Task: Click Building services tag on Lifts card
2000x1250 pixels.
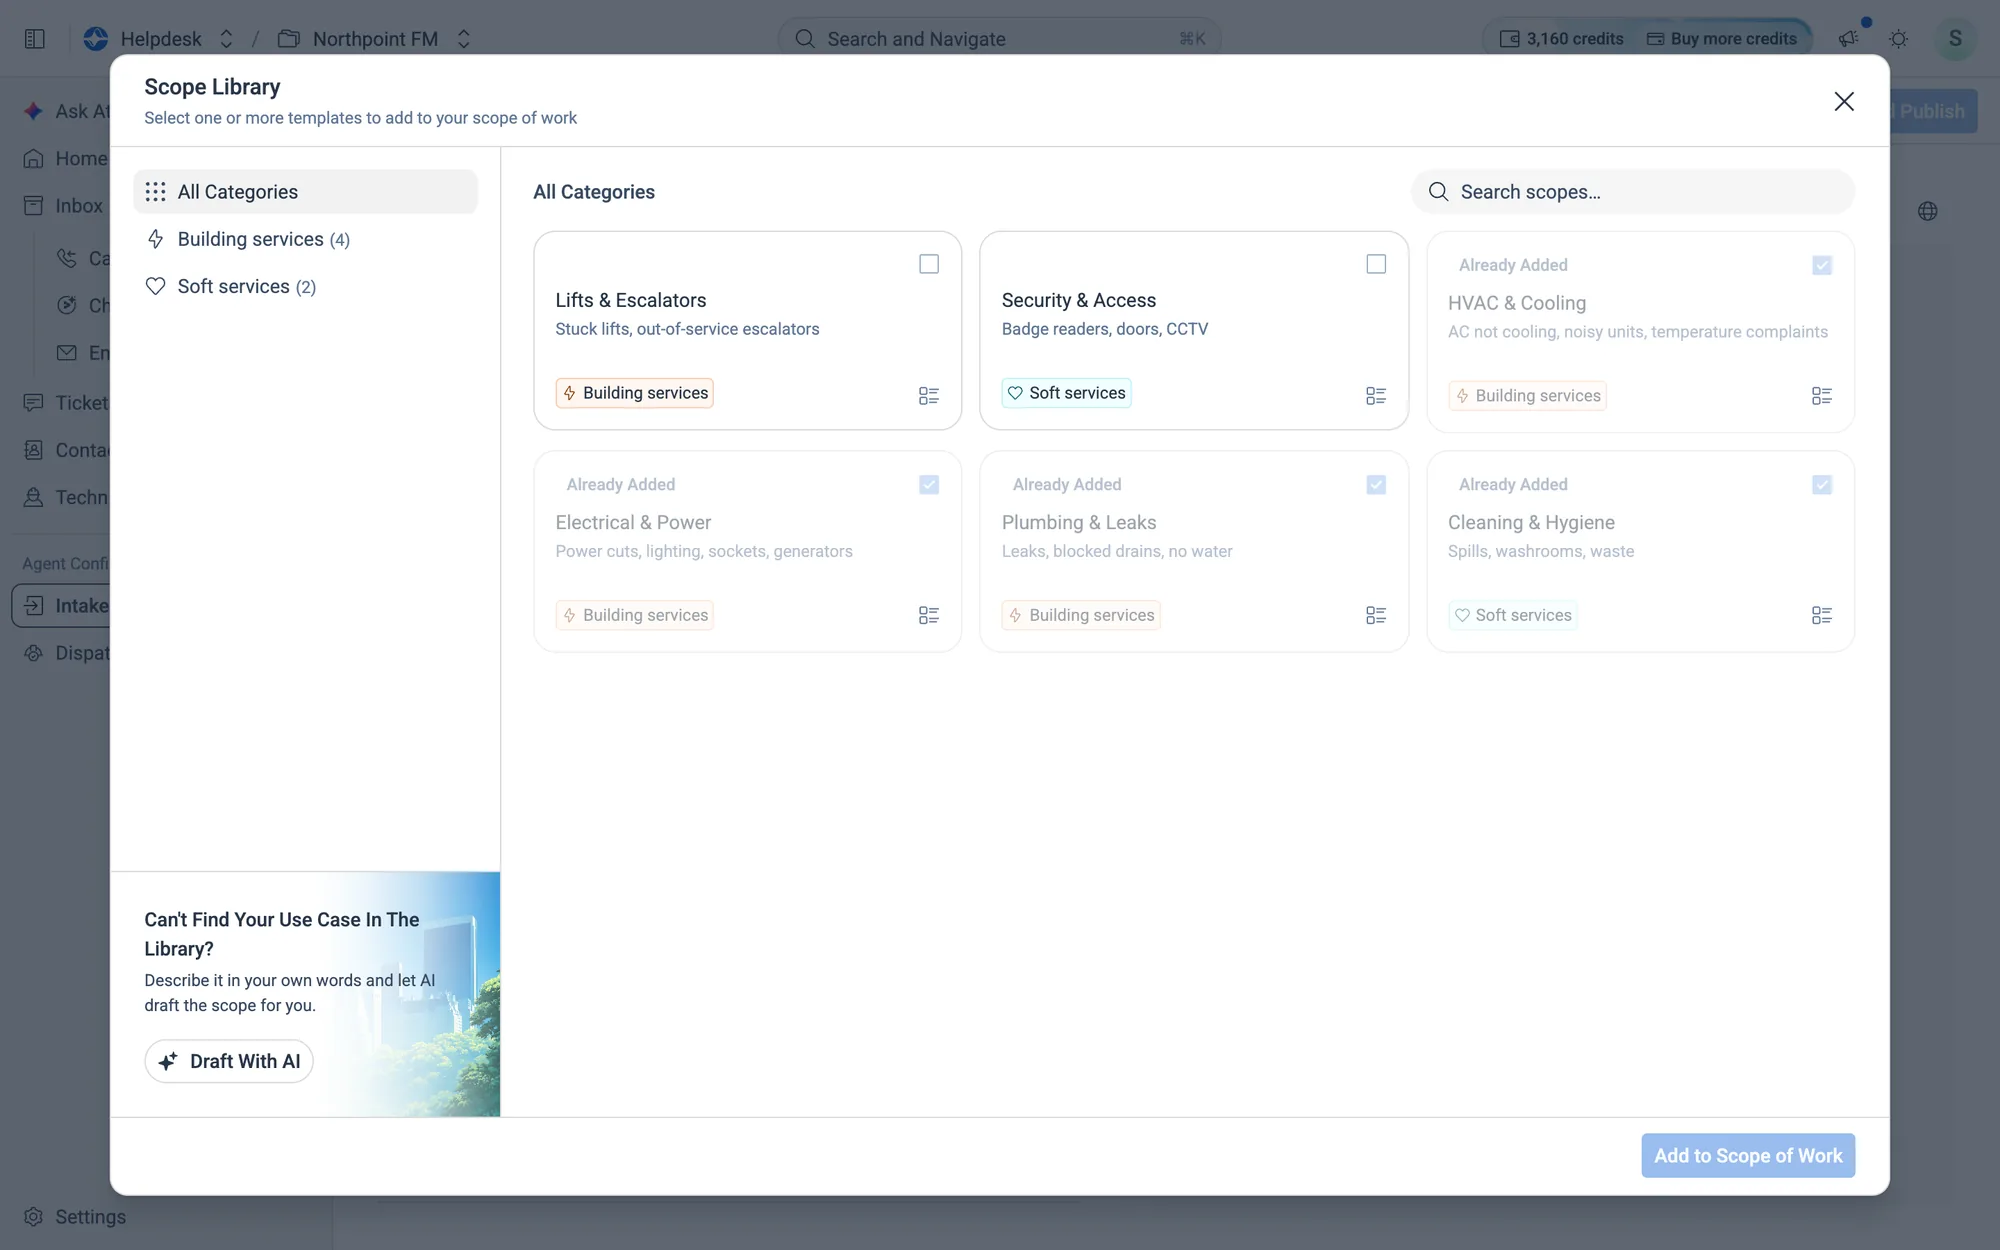Action: coord(634,393)
